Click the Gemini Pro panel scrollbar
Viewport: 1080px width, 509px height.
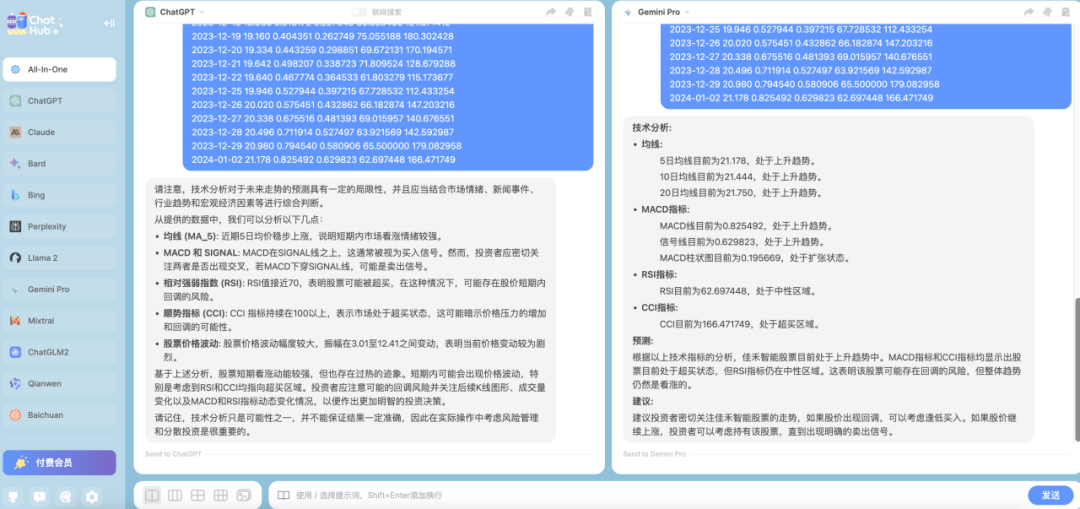pos(1077,371)
